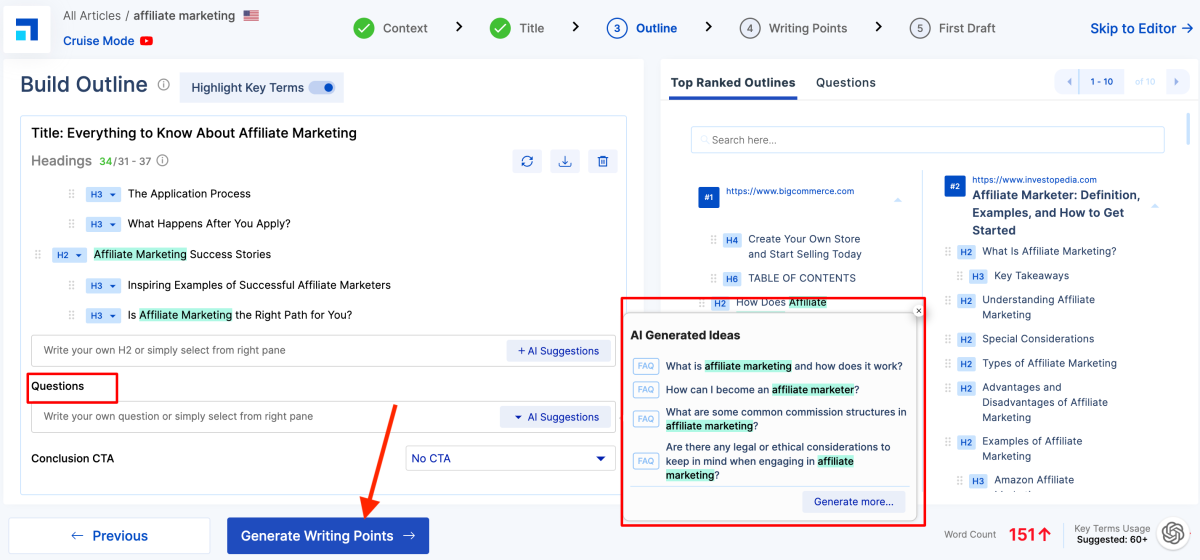Click the YouTube icon next to Cruise Mode
The image size is (1200, 560).
point(147,41)
